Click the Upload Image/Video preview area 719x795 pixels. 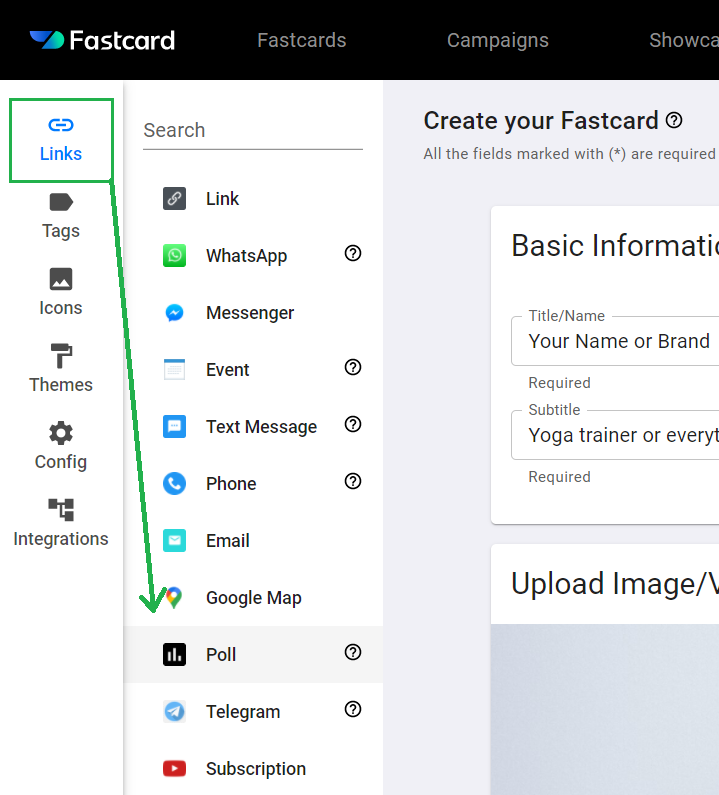(x=605, y=709)
